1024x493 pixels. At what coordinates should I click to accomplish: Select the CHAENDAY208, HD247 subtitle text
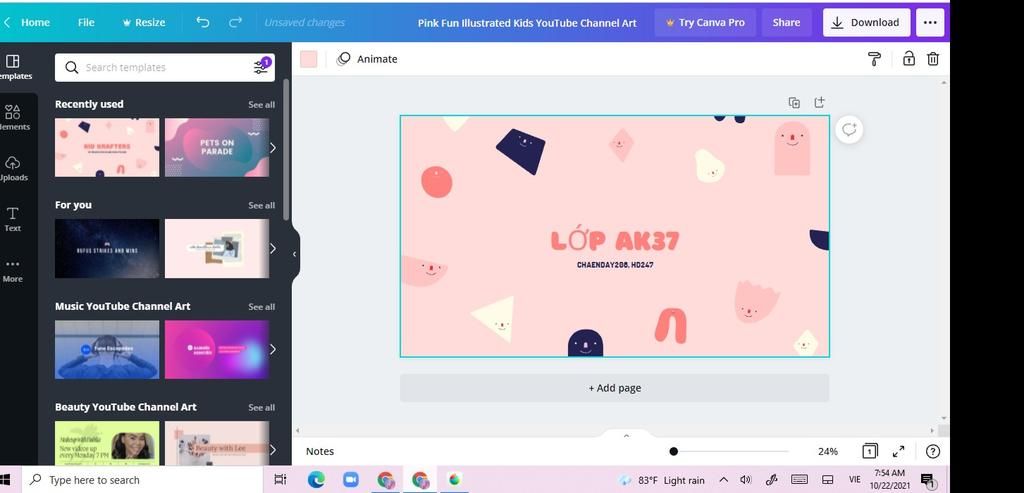pyautogui.click(x=615, y=265)
